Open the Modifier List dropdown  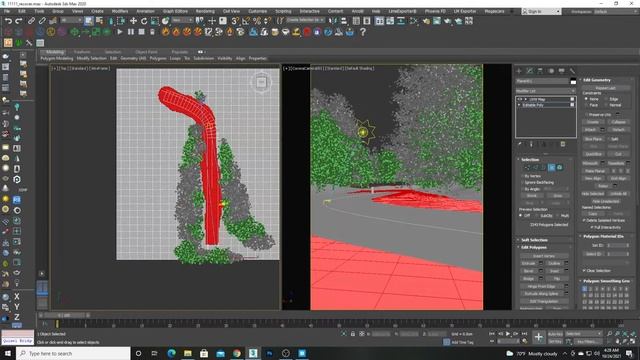tap(545, 91)
